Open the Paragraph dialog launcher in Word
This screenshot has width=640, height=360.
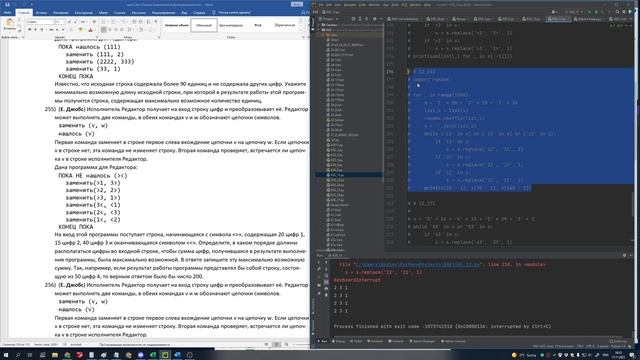[x=158, y=37]
